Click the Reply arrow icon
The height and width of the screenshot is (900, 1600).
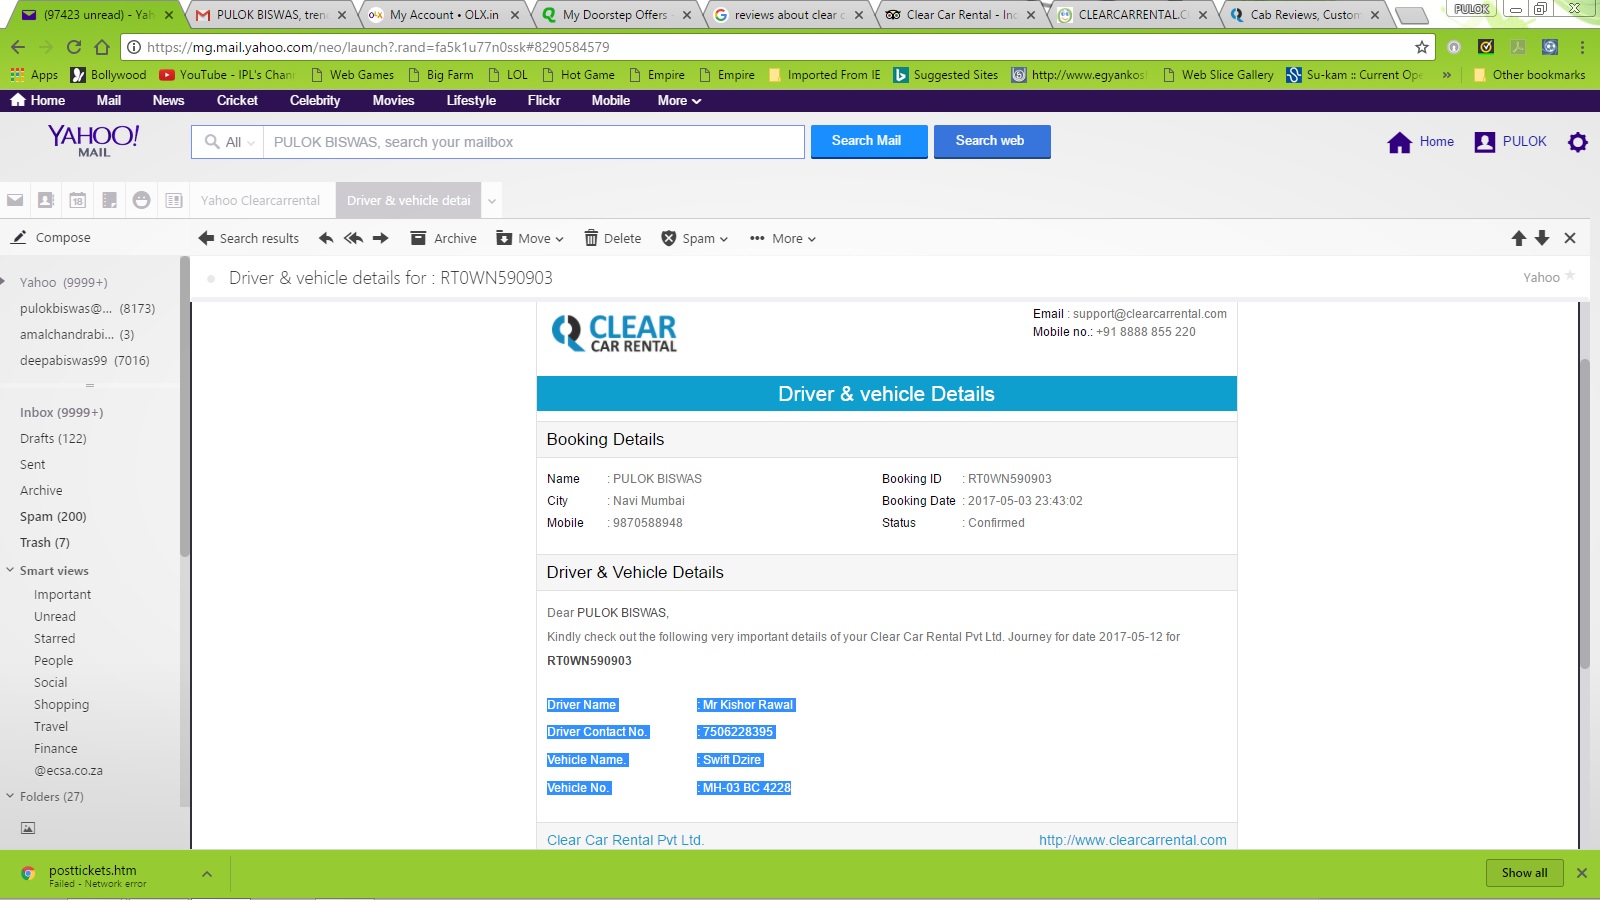[326, 238]
